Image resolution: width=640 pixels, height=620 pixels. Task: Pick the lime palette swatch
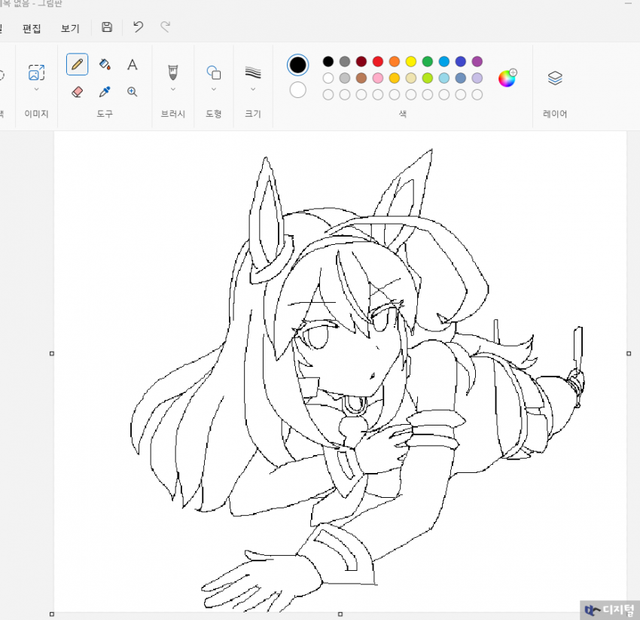coord(427,78)
